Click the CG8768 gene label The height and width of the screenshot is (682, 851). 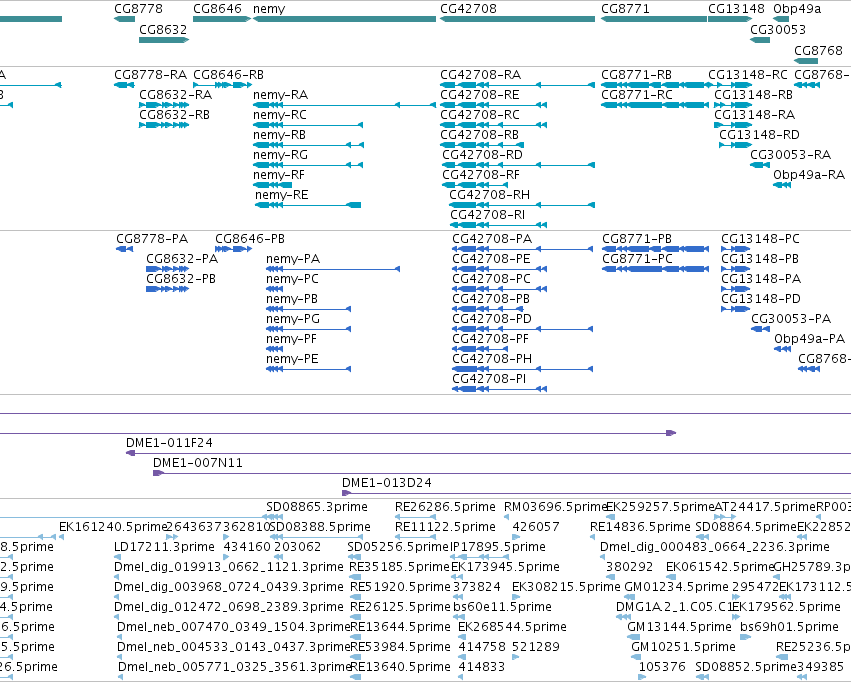coord(818,50)
